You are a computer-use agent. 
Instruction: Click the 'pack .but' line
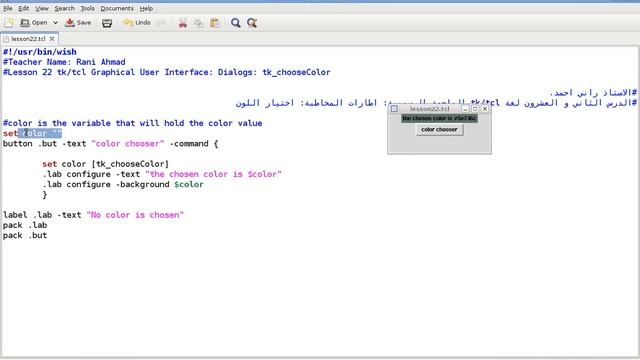[x=25, y=236]
